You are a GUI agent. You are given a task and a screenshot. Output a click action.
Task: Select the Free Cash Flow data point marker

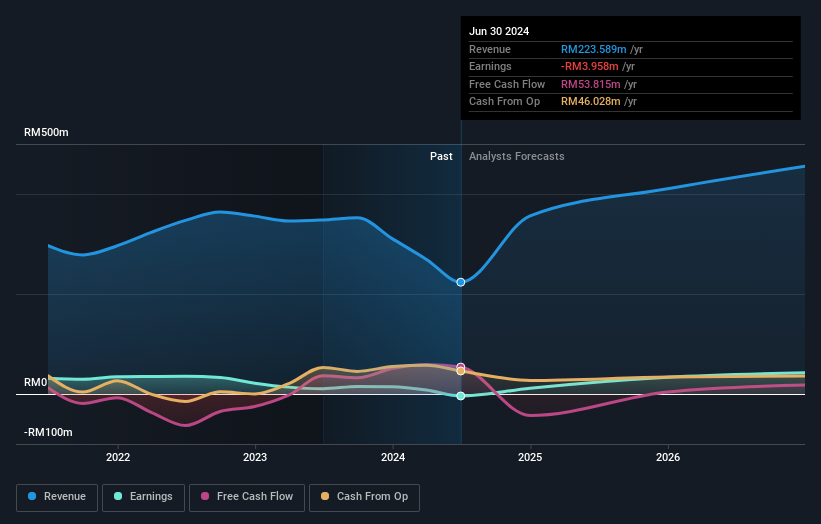[x=461, y=367]
